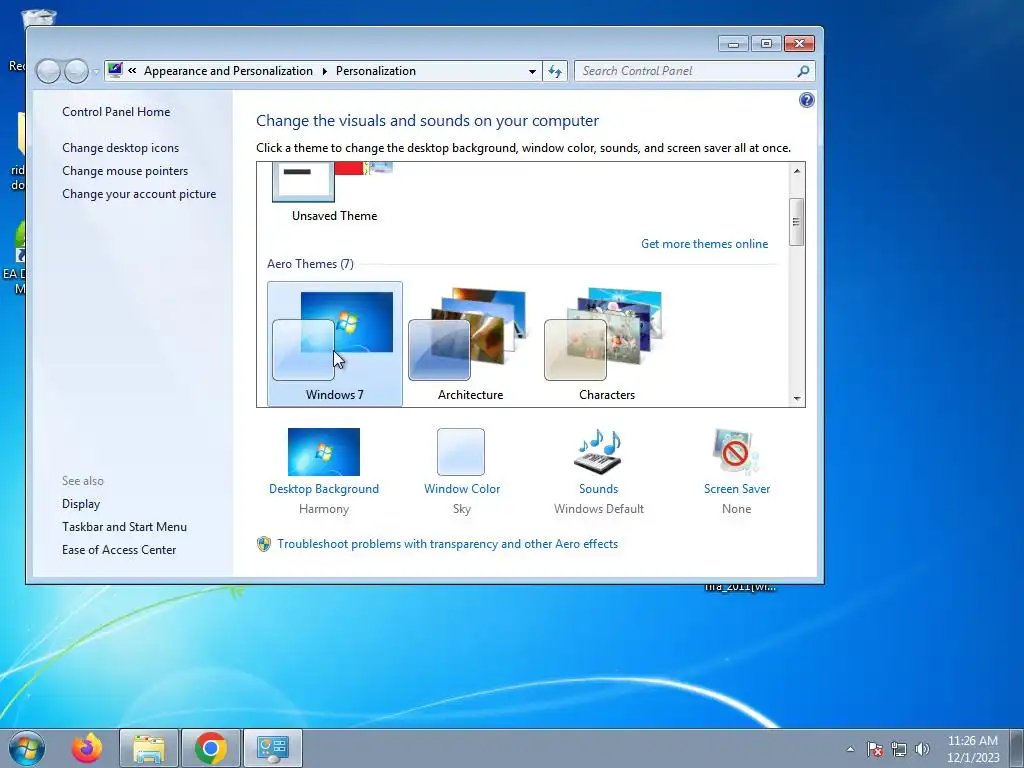The image size is (1024, 768).
Task: Launch Firefox from the taskbar
Action: click(87, 748)
